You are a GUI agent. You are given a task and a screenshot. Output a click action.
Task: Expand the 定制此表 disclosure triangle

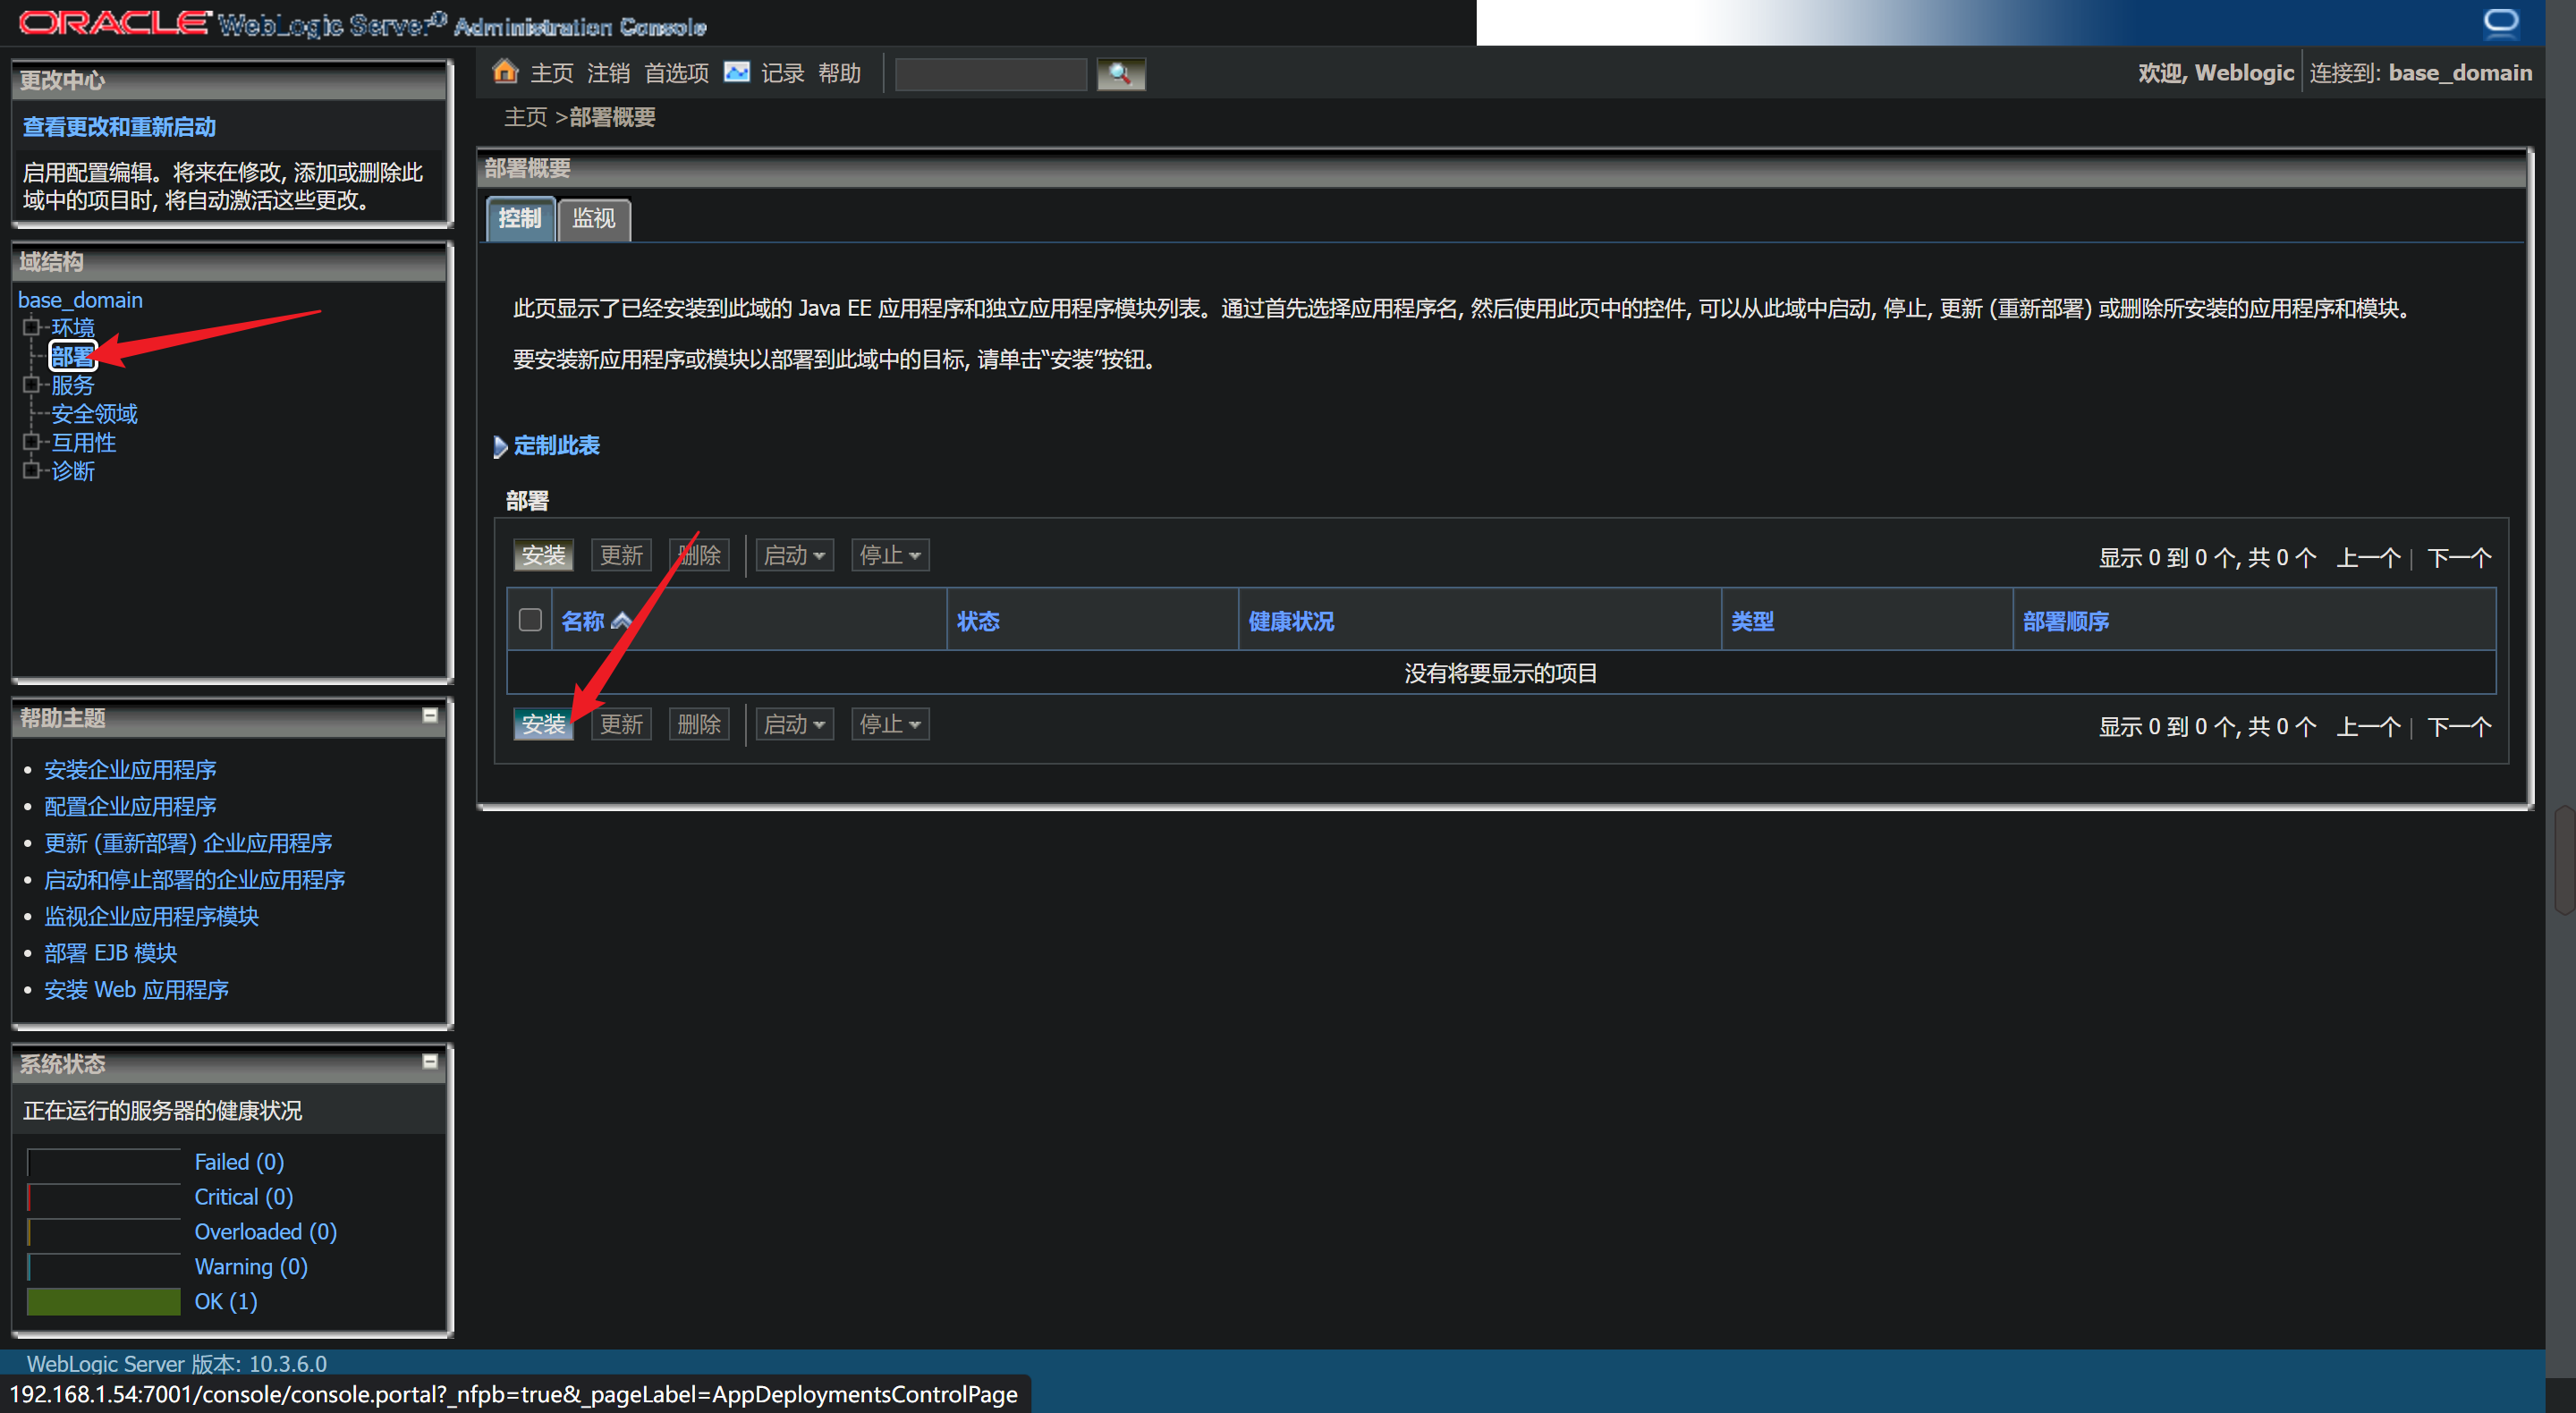[x=500, y=446]
